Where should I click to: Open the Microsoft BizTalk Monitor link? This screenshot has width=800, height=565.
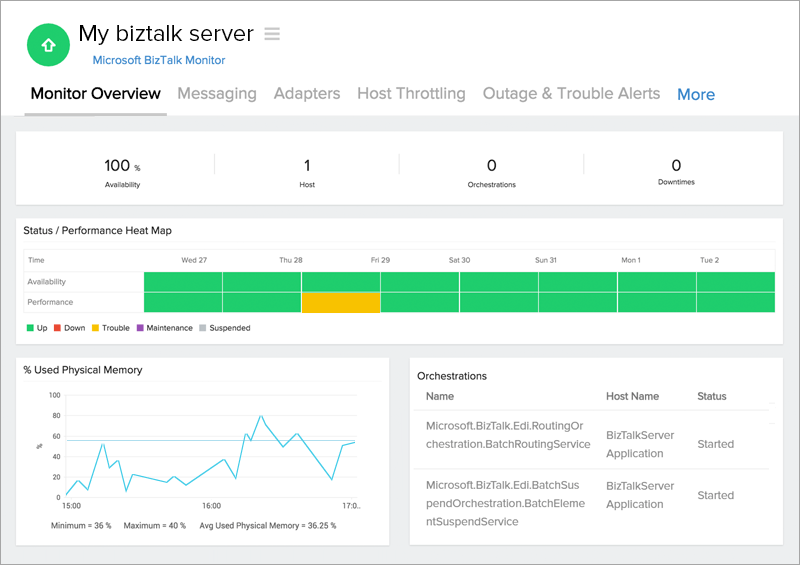(x=158, y=60)
